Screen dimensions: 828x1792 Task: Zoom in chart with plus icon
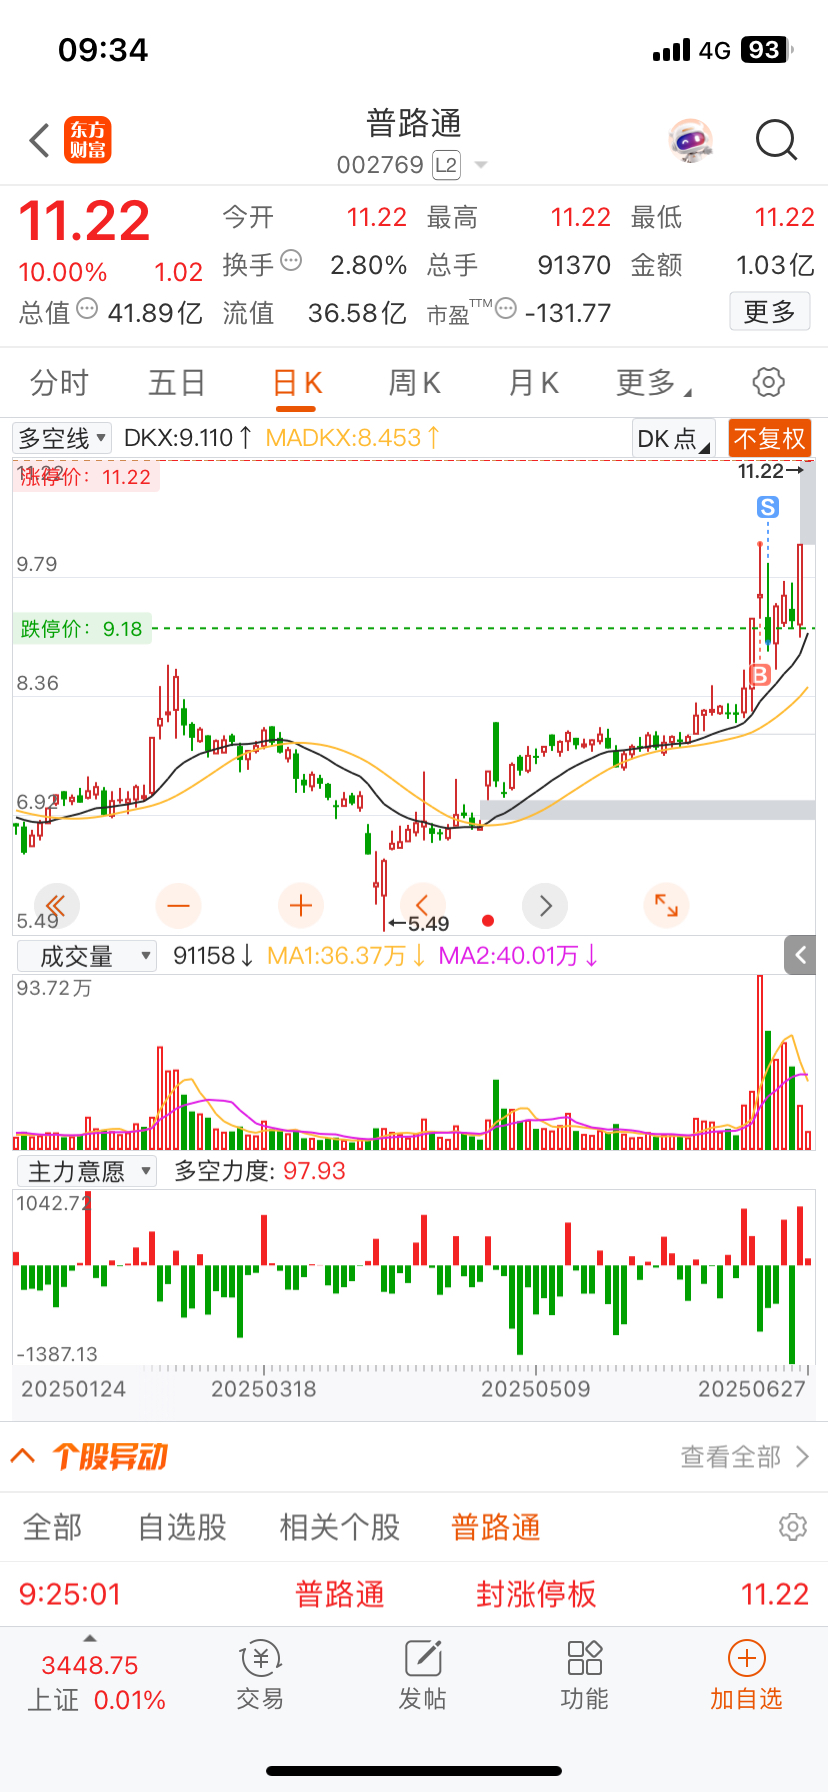pyautogui.click(x=301, y=906)
